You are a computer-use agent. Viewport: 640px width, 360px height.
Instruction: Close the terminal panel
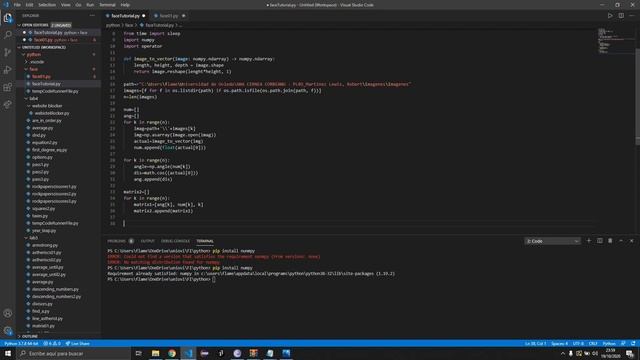pyautogui.click(x=631, y=241)
